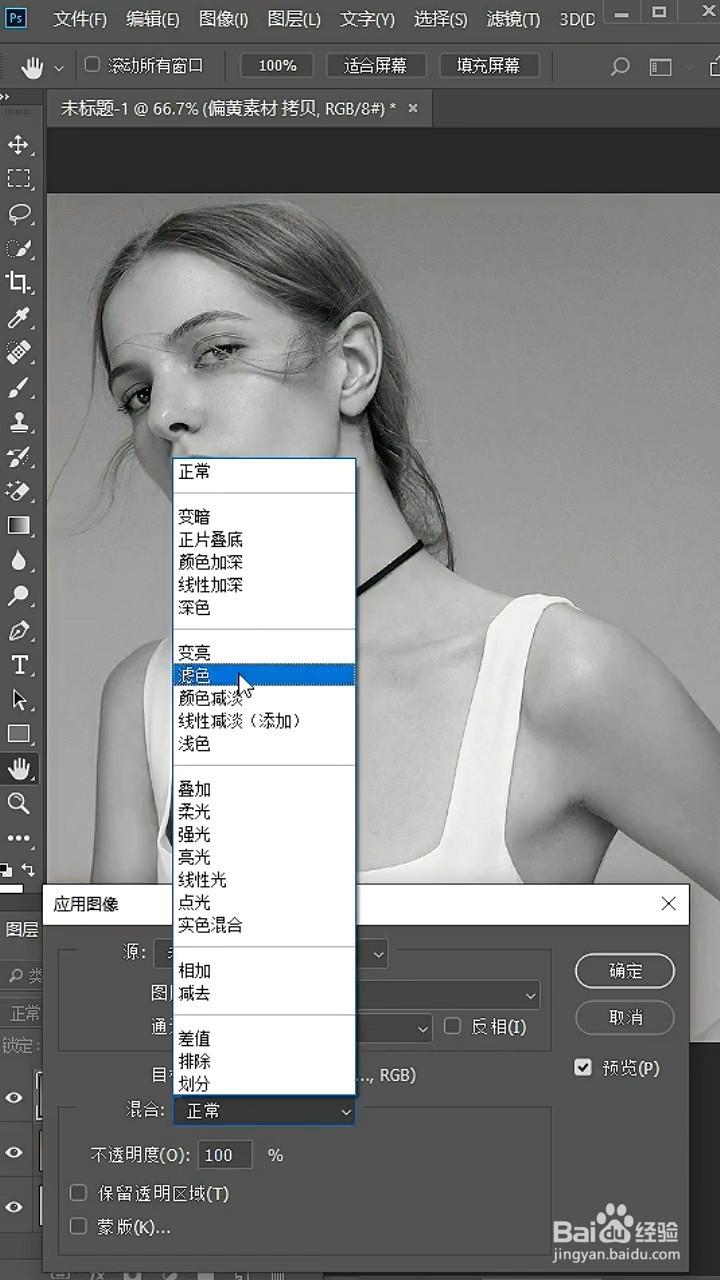Swap foreground and background colors

pyautogui.click(x=28, y=870)
